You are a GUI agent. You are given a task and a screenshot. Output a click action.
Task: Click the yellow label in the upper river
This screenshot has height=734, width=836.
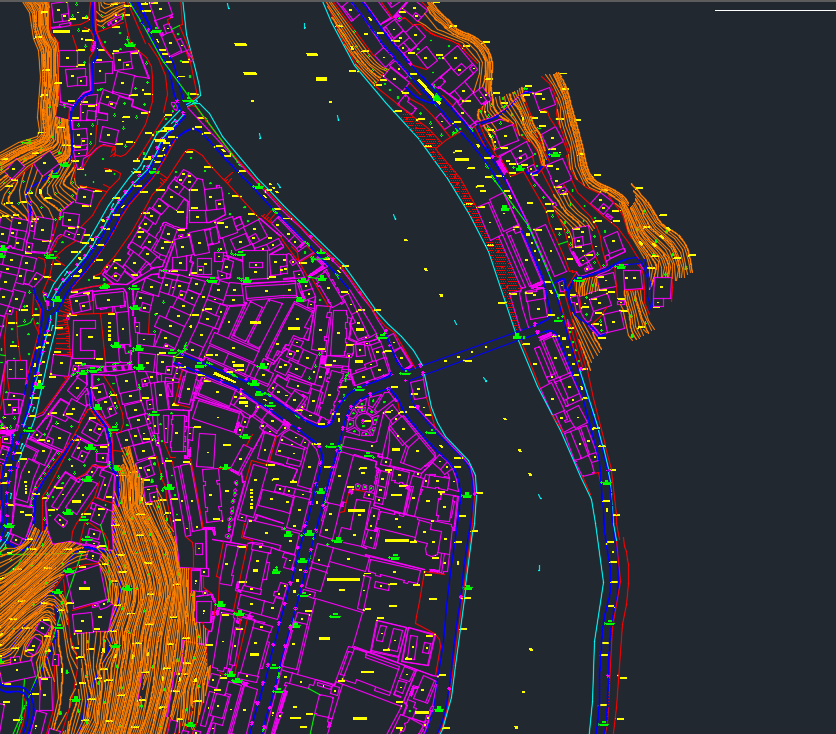click(x=321, y=79)
